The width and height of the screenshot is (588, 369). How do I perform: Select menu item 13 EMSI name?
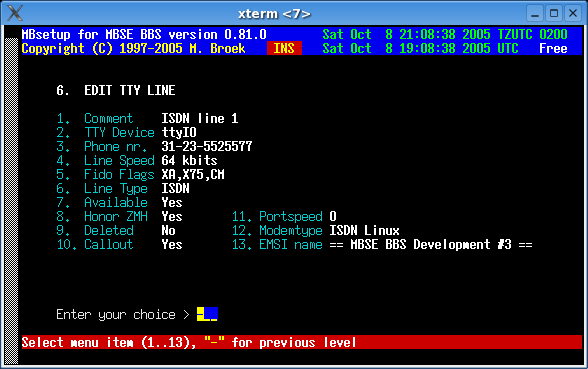(277, 244)
